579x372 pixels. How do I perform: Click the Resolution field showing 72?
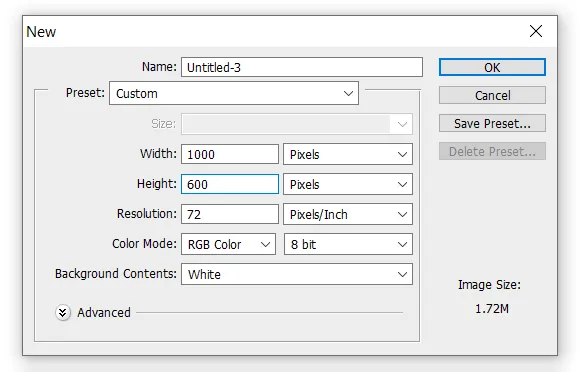tap(230, 214)
